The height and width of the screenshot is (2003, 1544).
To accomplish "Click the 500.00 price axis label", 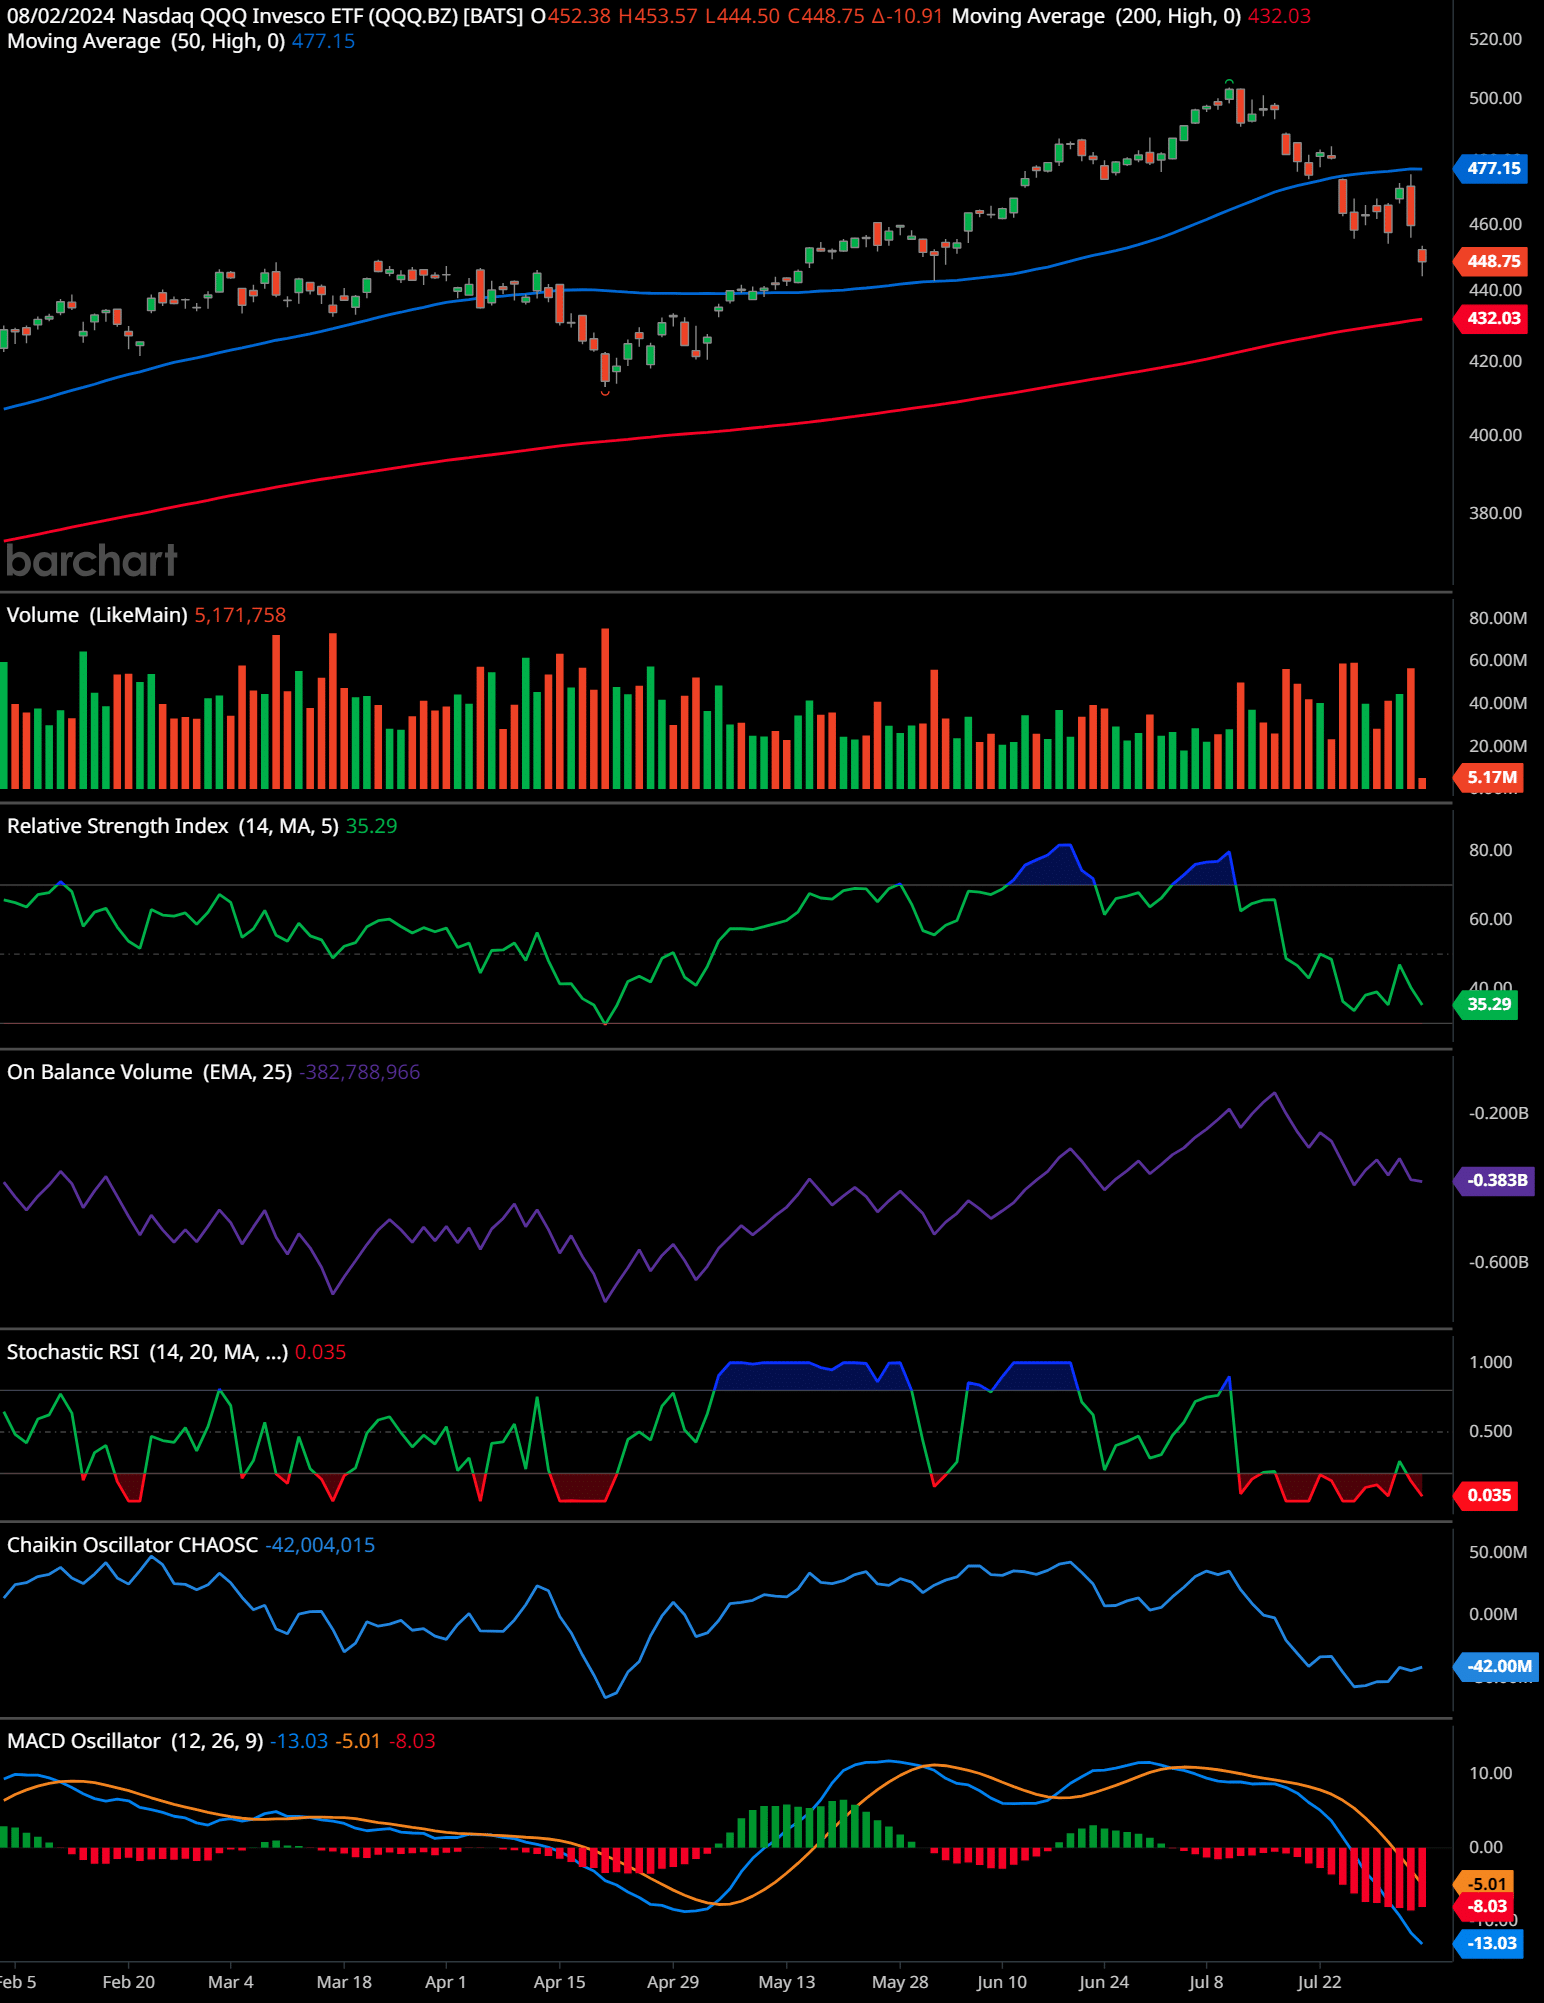I will [x=1495, y=98].
